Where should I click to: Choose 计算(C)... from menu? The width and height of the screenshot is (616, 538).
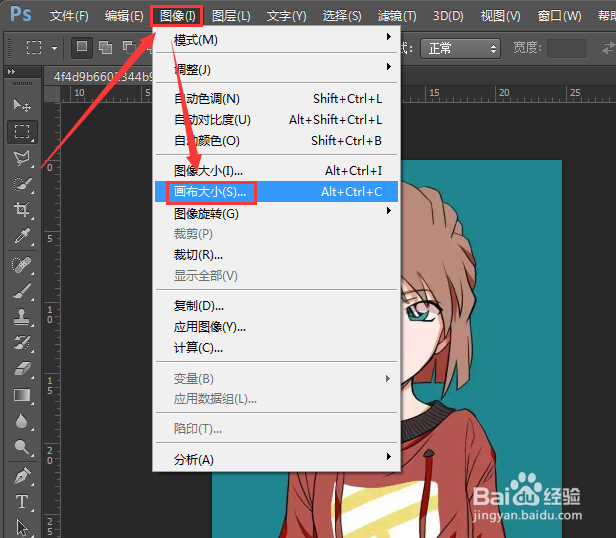click(277, 347)
